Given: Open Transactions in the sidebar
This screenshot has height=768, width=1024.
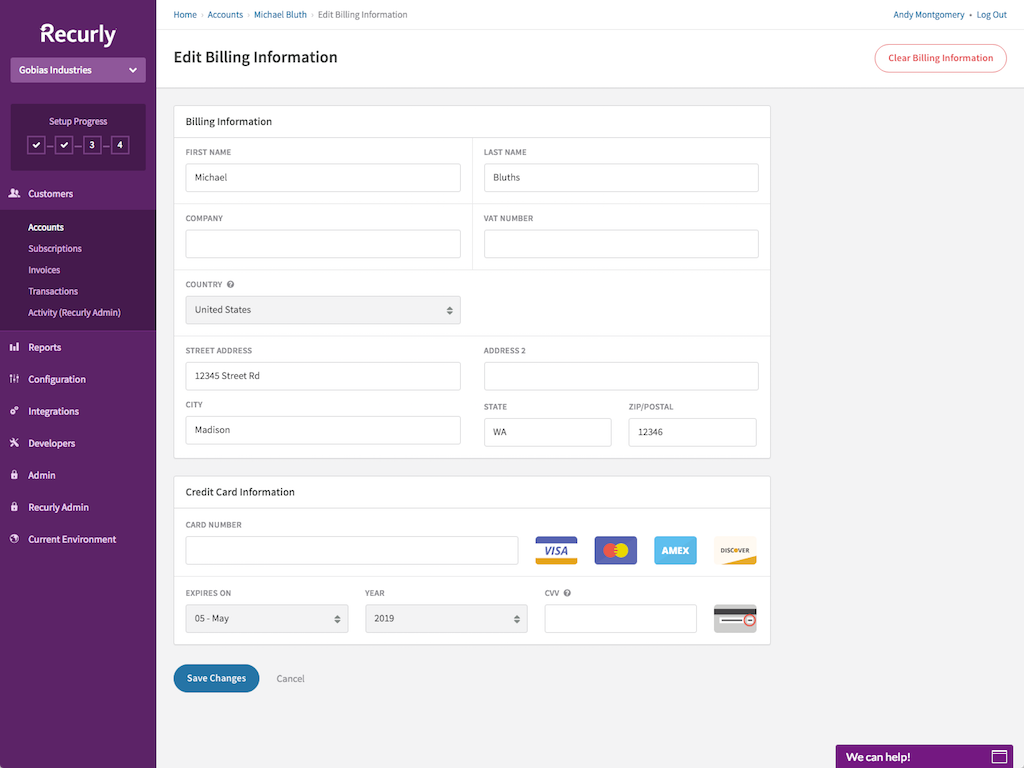Looking at the screenshot, I should coord(53,291).
